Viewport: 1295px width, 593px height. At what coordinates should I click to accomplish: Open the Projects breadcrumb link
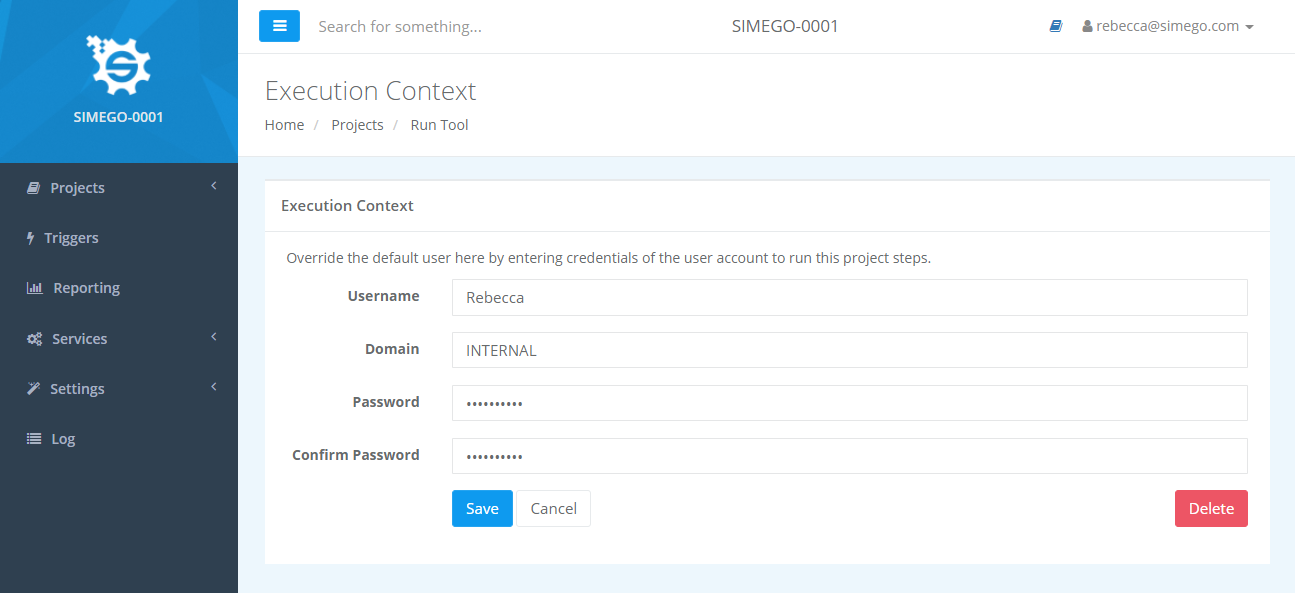(357, 125)
